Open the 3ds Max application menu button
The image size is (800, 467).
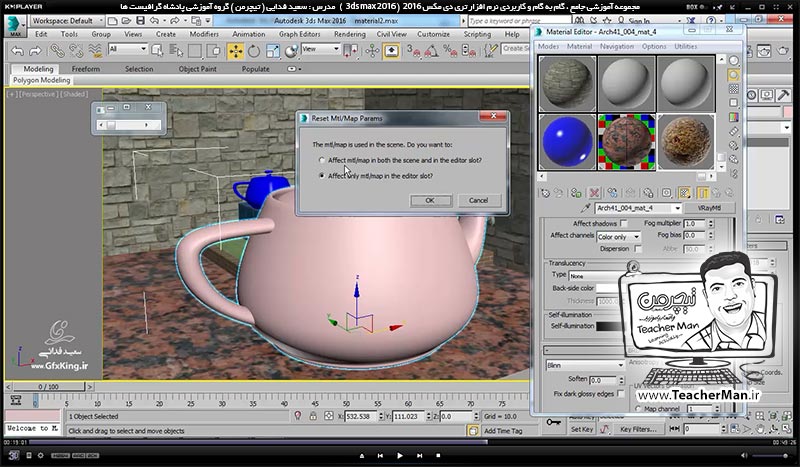pos(14,26)
